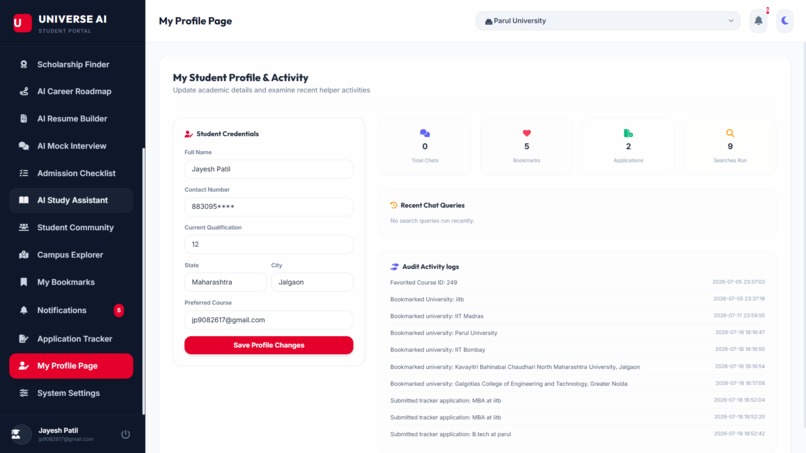
Task: Click the My Bookmarks bookmark icon
Action: pos(24,282)
